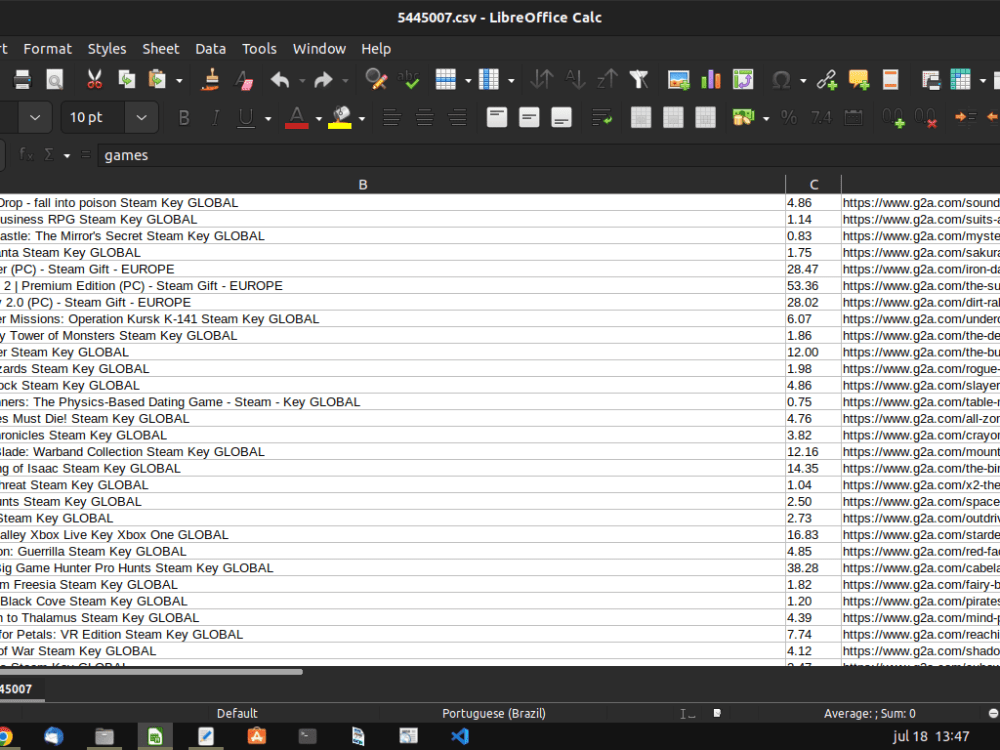Click the Insert Column icon

tap(489, 80)
